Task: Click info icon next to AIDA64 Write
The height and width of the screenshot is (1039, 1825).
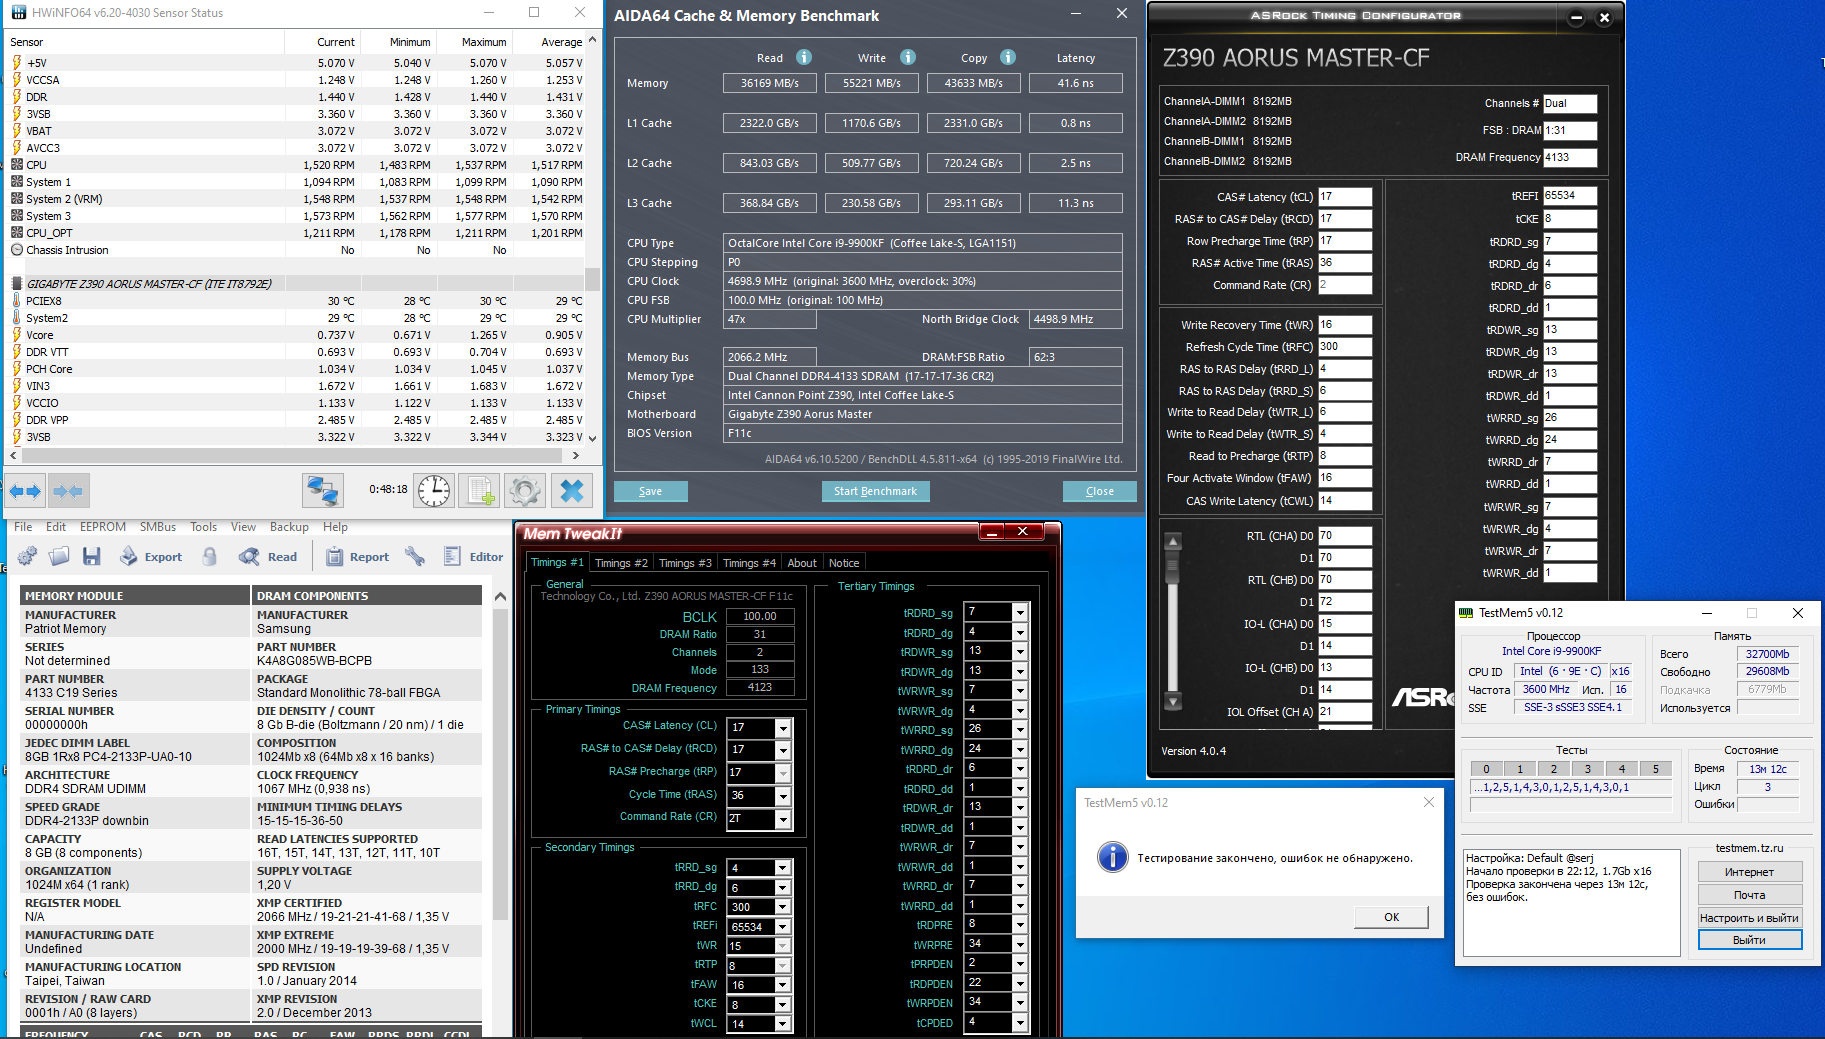Action: pyautogui.click(x=908, y=57)
